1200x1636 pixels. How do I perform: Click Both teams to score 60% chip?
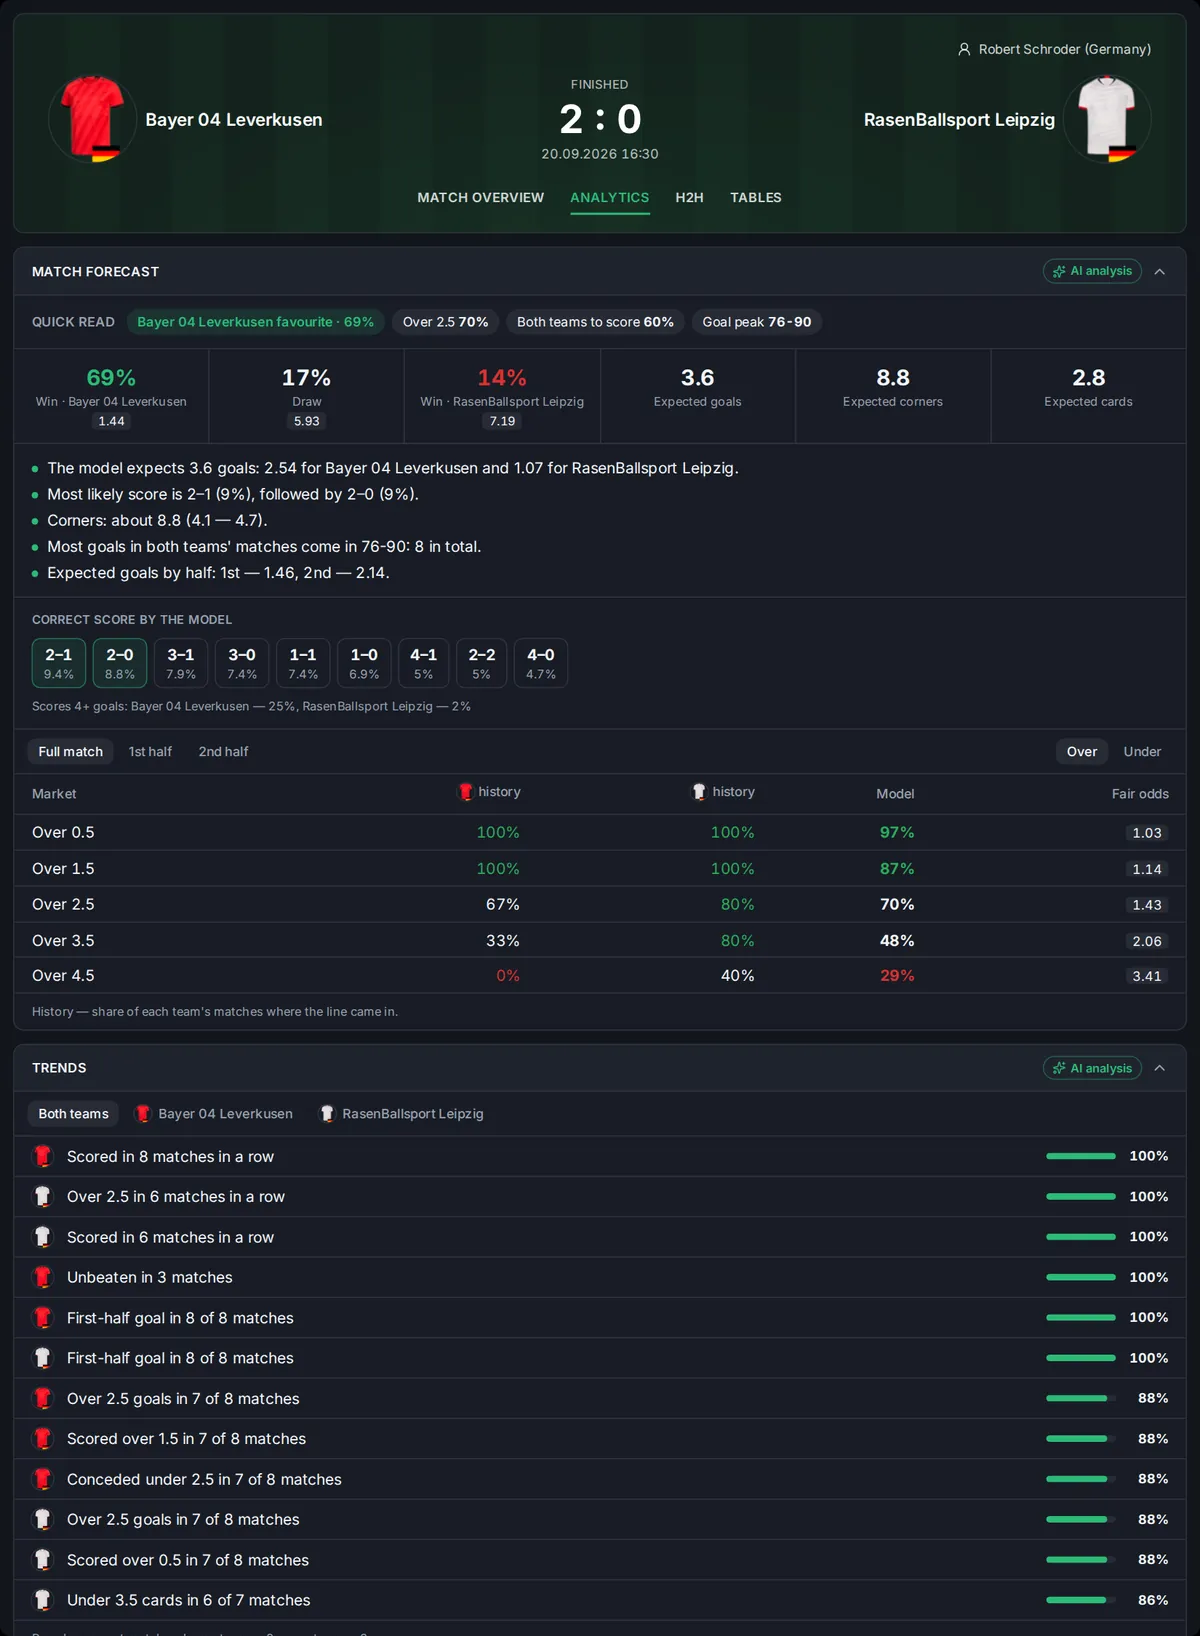click(595, 322)
